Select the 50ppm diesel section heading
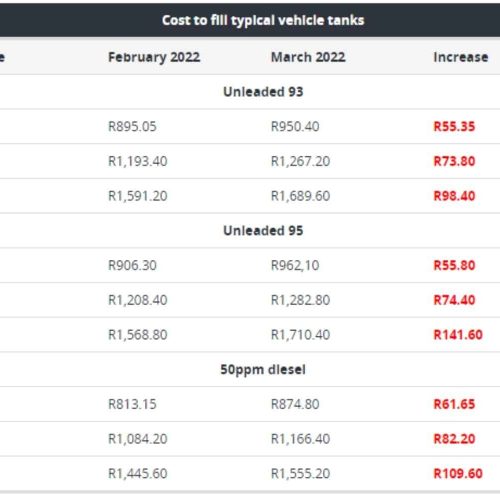Viewport: 500px width, 500px height. [x=263, y=370]
